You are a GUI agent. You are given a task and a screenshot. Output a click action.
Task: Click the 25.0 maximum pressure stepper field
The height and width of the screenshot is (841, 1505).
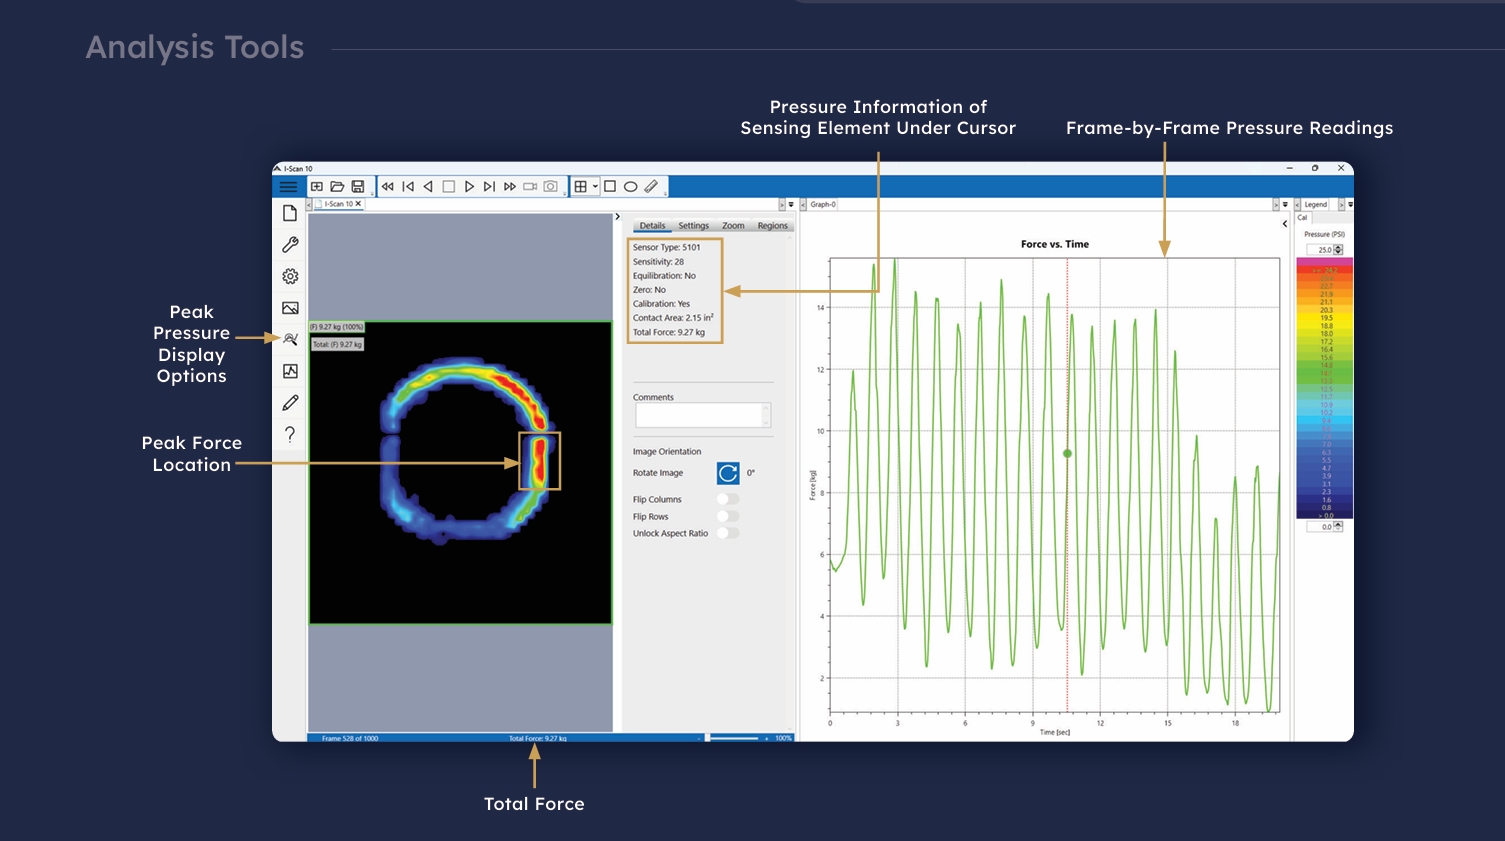(1324, 250)
